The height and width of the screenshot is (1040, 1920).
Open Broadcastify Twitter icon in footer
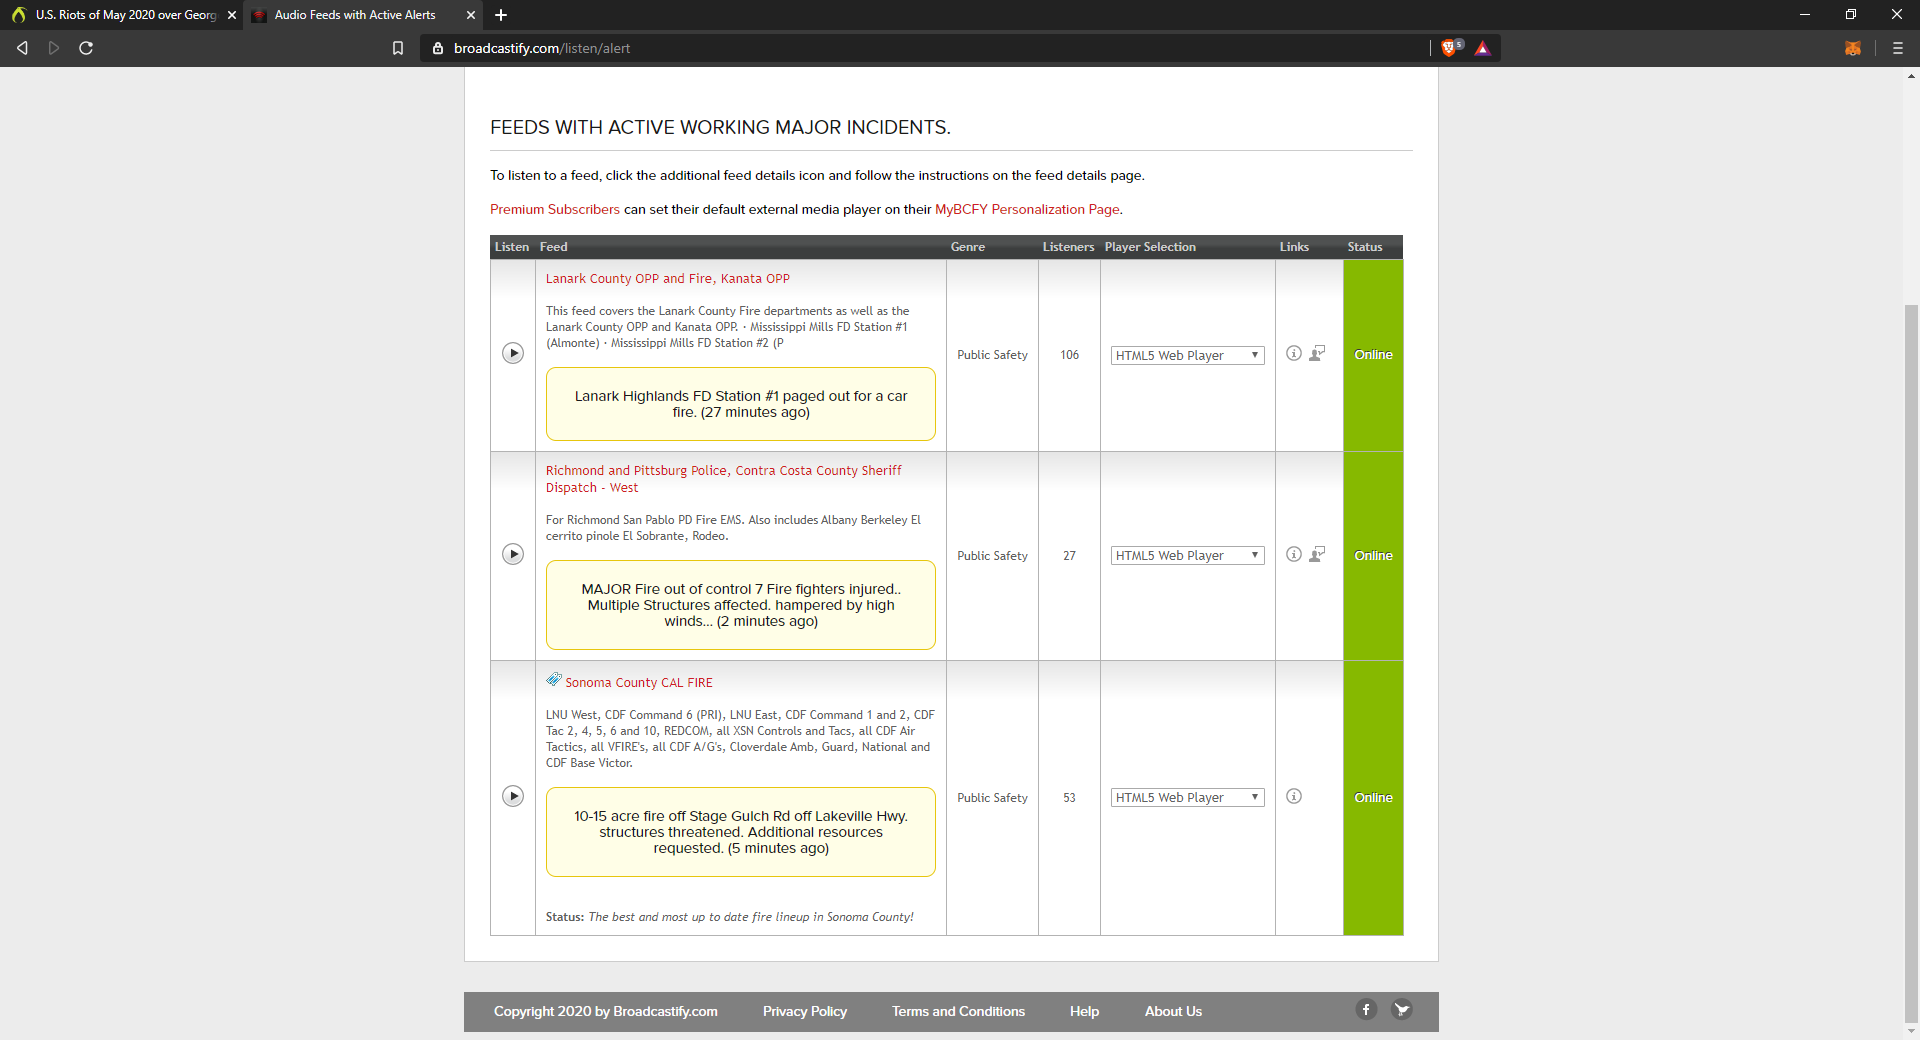(x=1402, y=1009)
